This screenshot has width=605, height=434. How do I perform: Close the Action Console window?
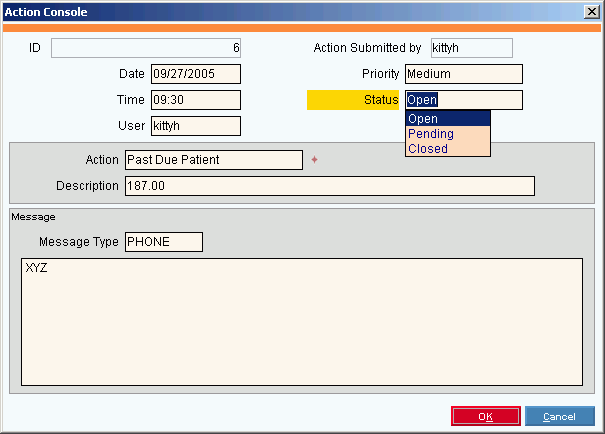tap(591, 12)
